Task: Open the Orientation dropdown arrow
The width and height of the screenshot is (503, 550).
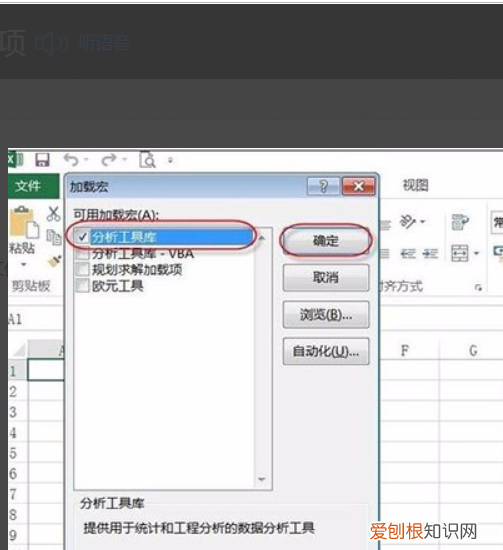Action: [423, 222]
